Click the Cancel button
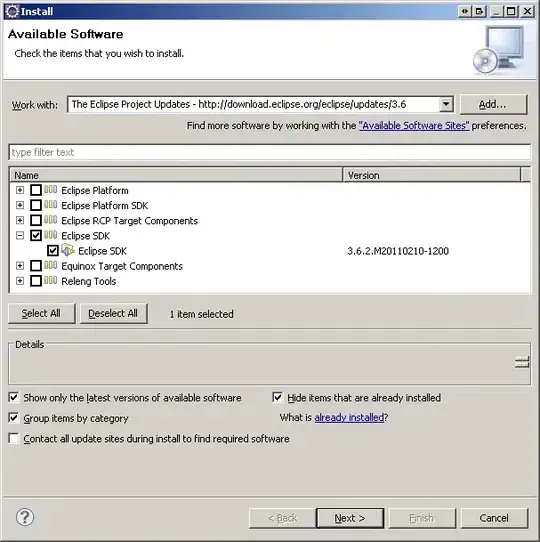The width and height of the screenshot is (540, 542). pyautogui.click(x=494, y=518)
